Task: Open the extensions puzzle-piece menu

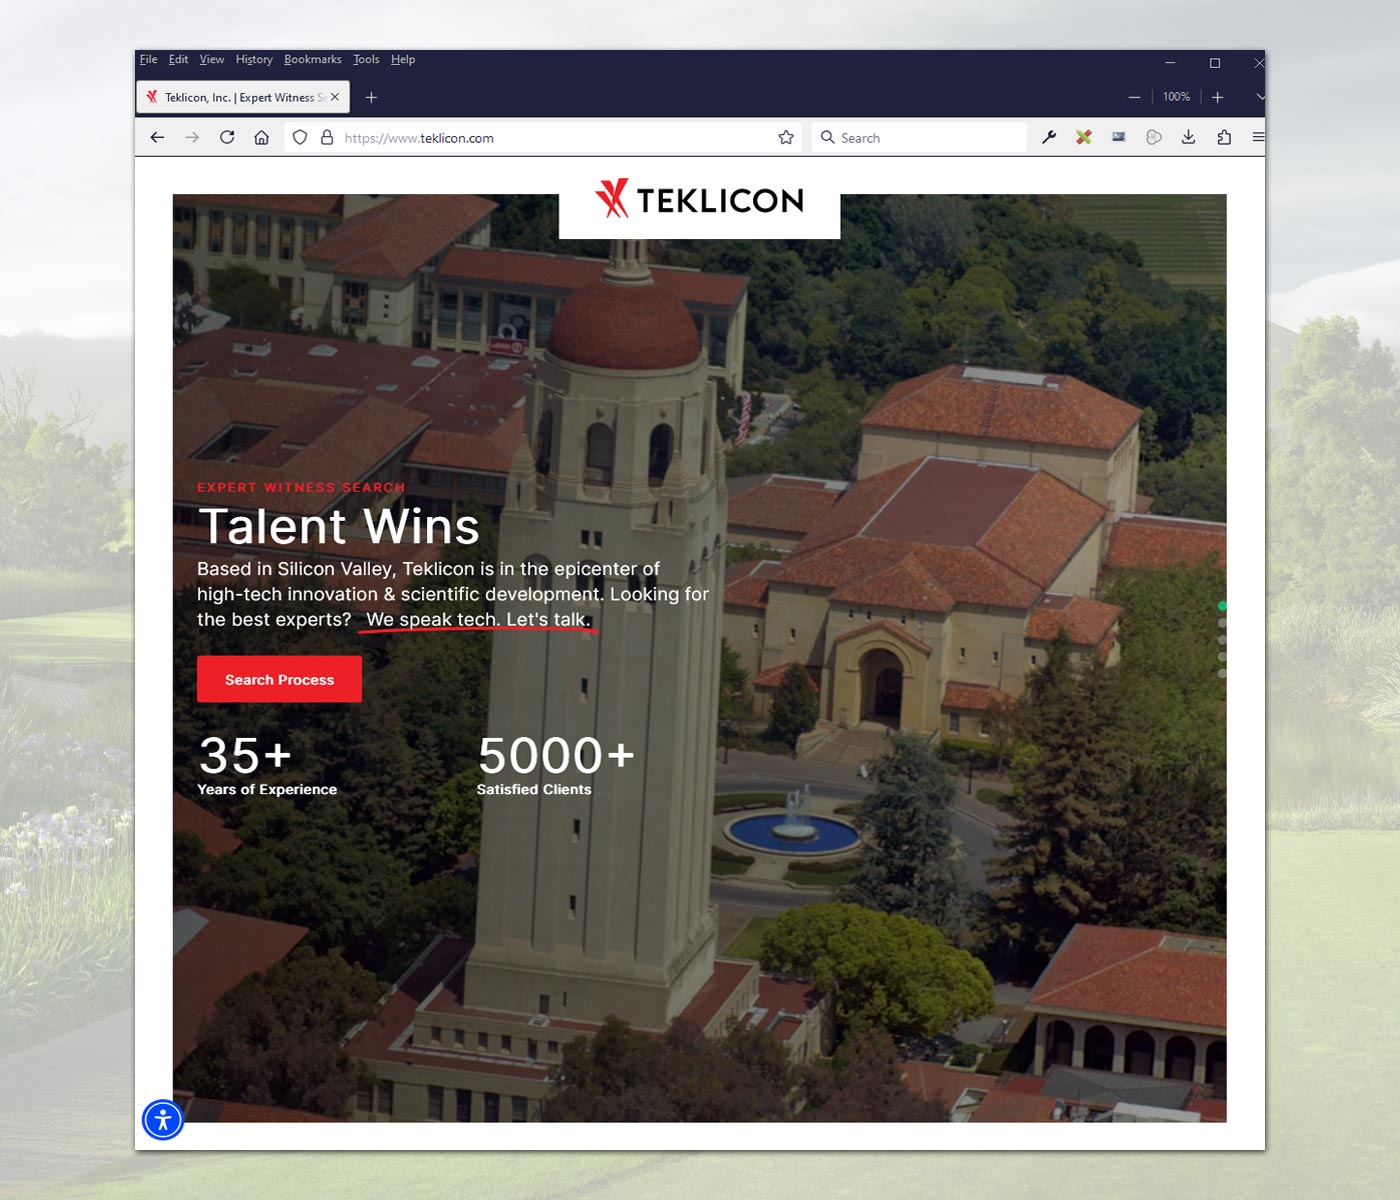Action: pos(1224,138)
